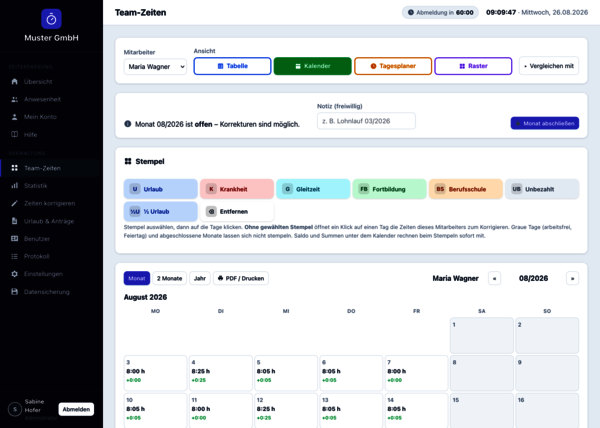Select the Krankheit stamp
Image resolution: width=600 pixels, height=428 pixels.
pos(237,189)
